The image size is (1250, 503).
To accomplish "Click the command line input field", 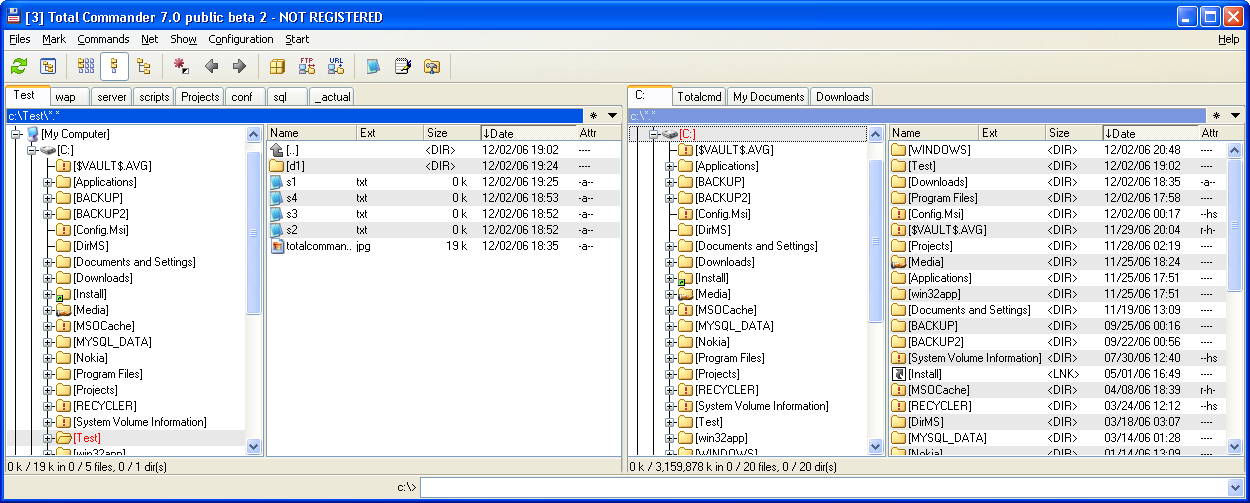I will click(x=822, y=487).
